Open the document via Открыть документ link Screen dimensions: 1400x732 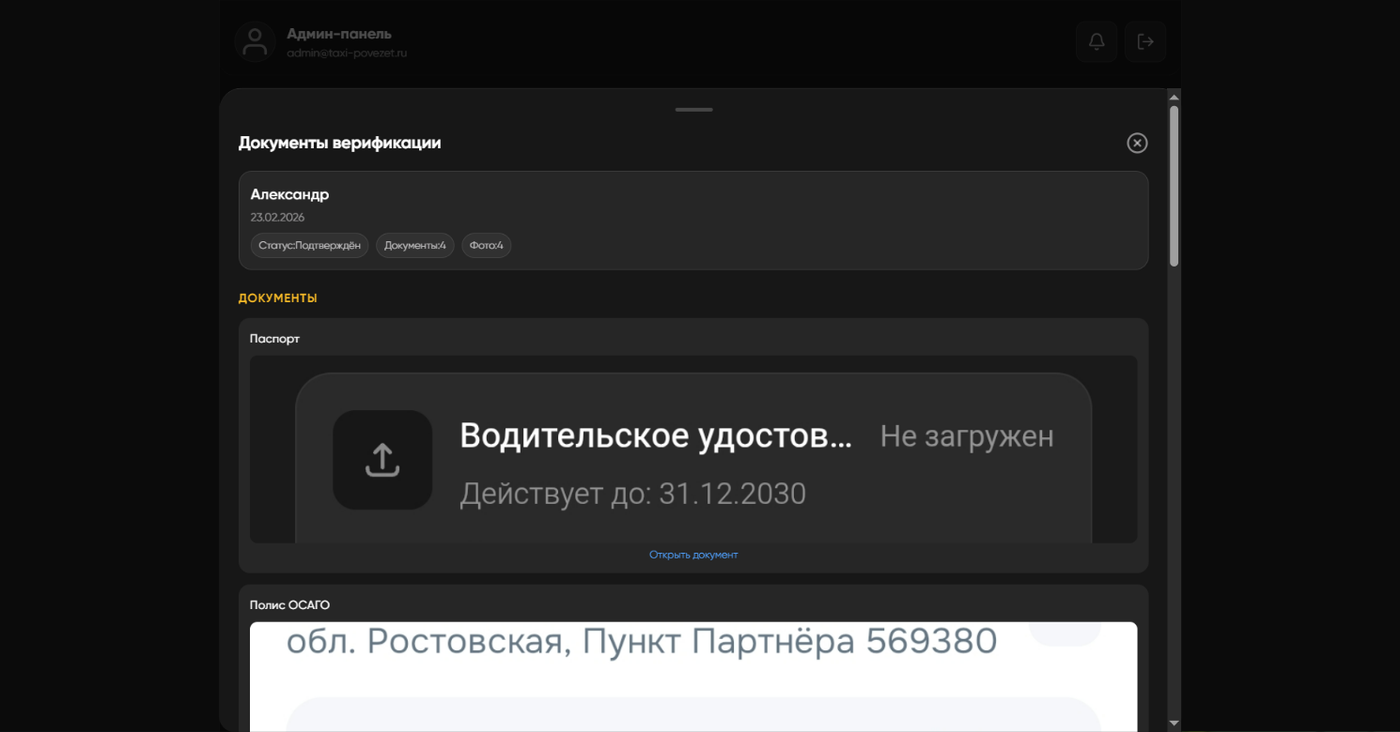(x=694, y=553)
